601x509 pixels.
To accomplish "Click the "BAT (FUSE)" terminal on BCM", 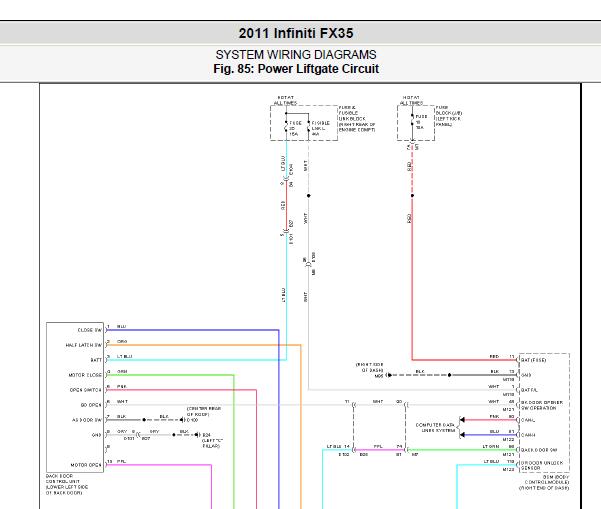I will point(533,360).
